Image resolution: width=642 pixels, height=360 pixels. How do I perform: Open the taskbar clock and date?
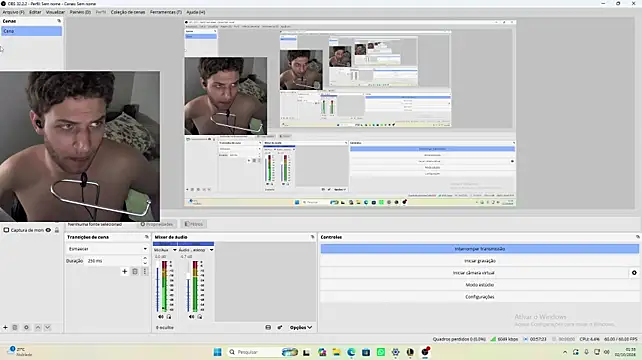[x=625, y=352]
